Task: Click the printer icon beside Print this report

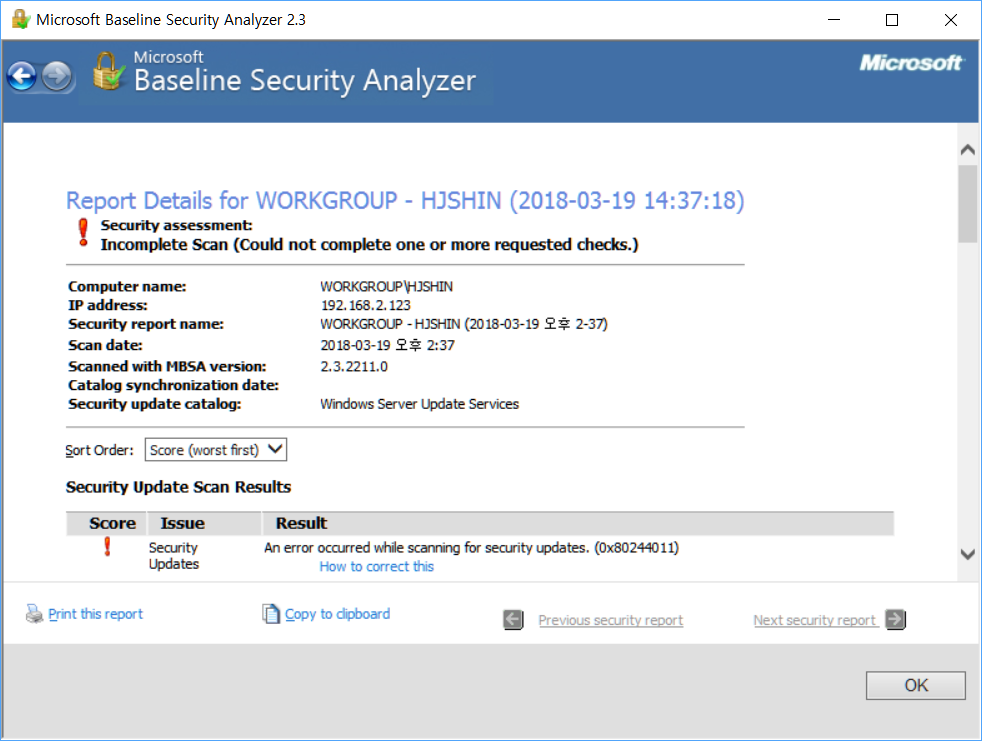Action: tap(34, 614)
